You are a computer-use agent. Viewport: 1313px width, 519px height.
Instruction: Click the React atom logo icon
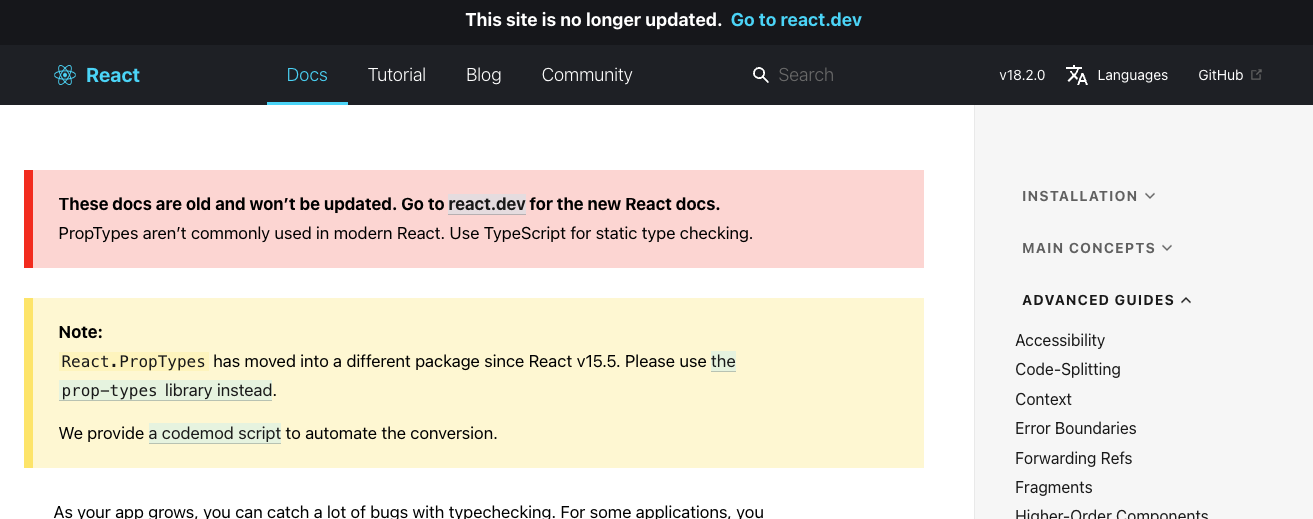(x=65, y=75)
